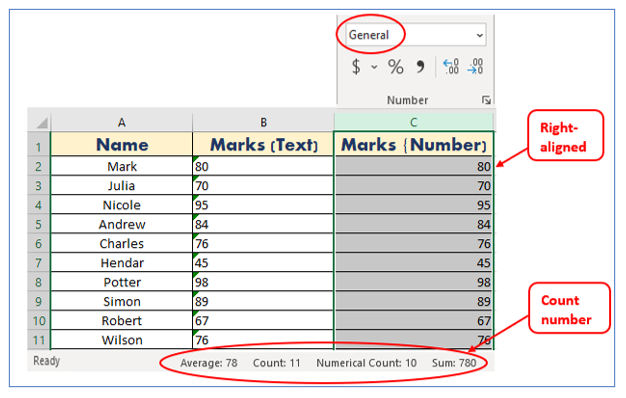
Task: Select the cell containing Andrew
Action: point(122,224)
